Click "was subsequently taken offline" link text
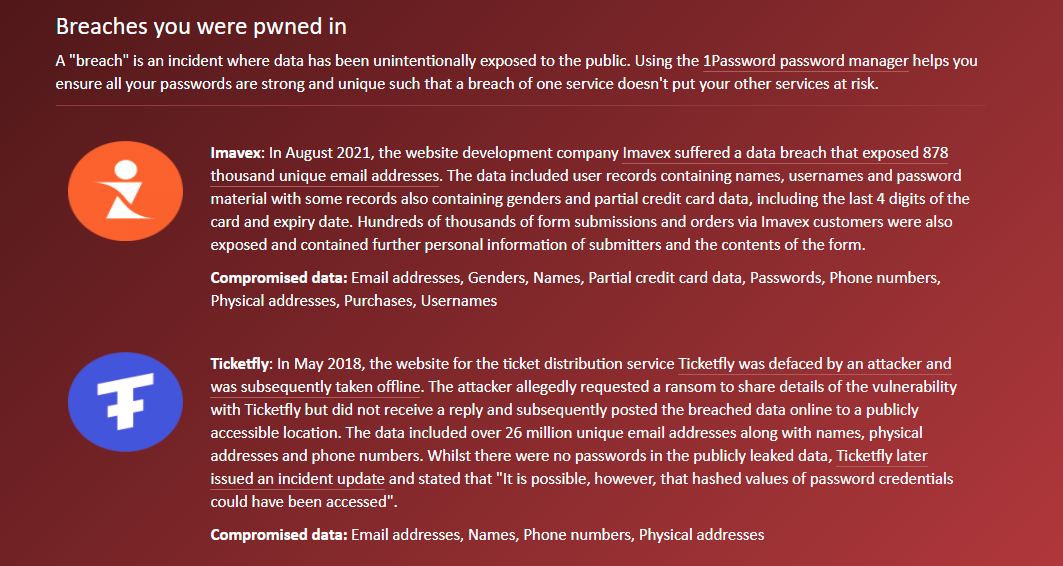This screenshot has width=1063, height=566. tap(315, 387)
